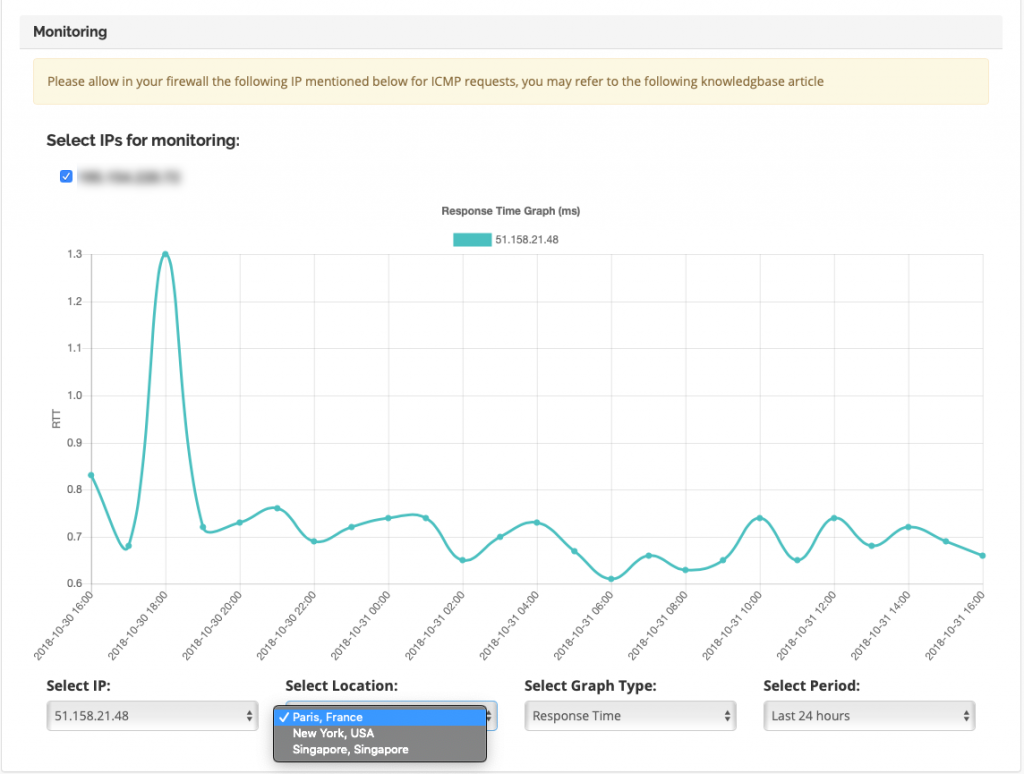Click the teal legend swatch for 51.158.21.48

(472, 240)
